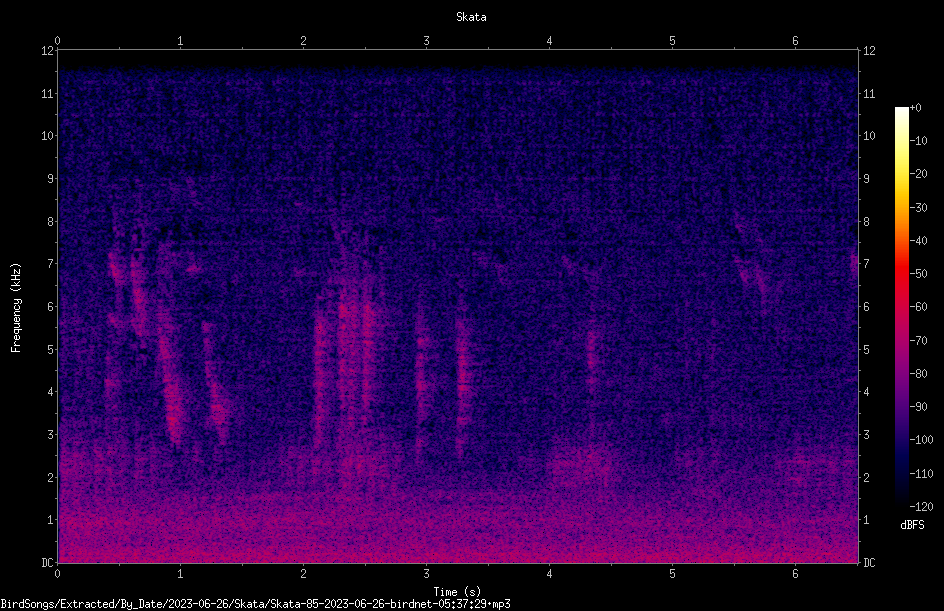The height and width of the screenshot is (611, 944).
Task: Click "5" on the top time axis
Action: (672, 41)
